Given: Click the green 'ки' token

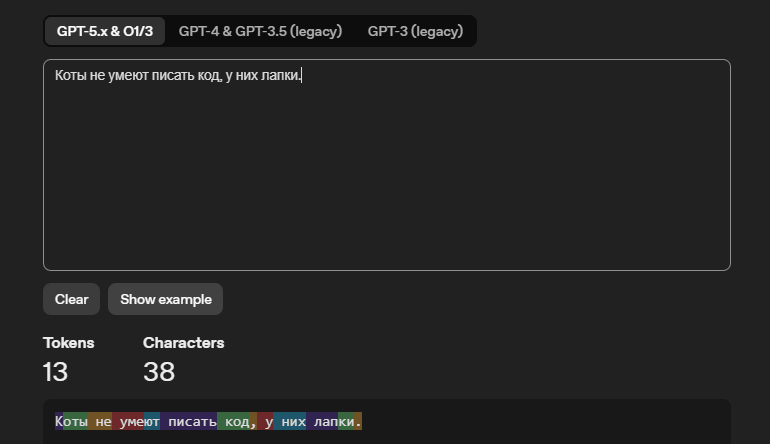Looking at the screenshot, I should coord(346,421).
